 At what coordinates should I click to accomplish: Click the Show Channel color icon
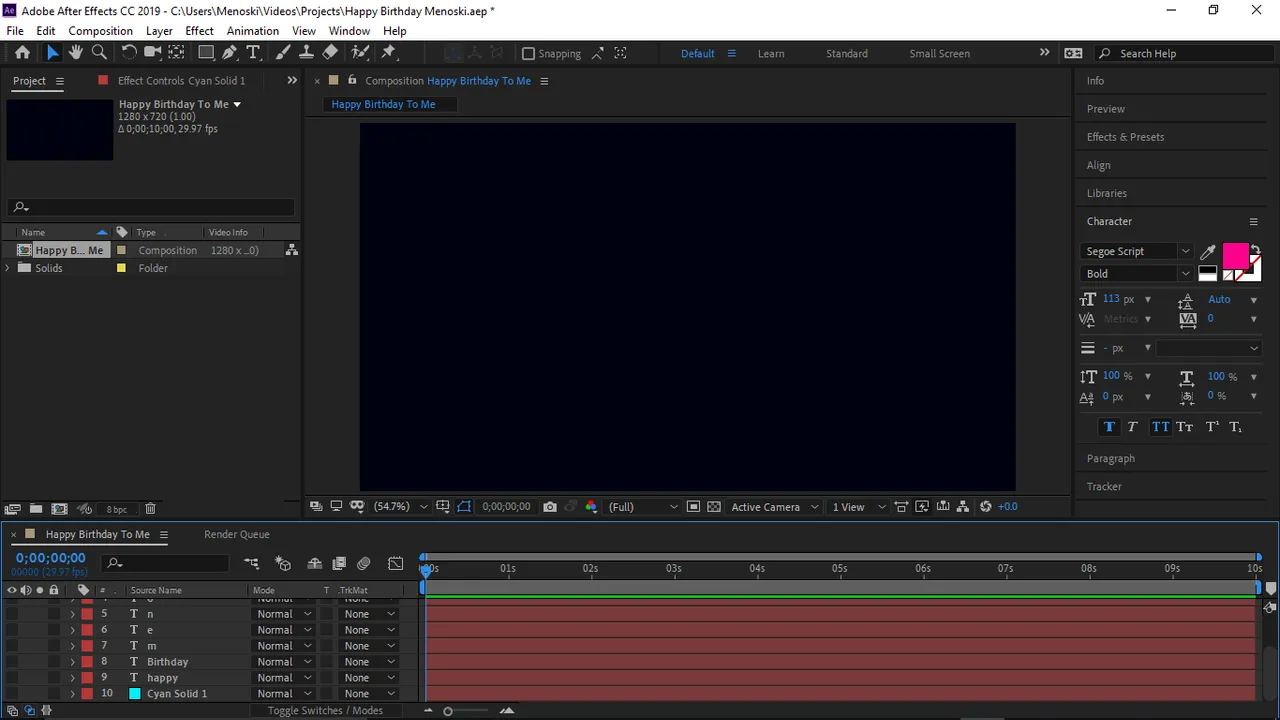(591, 507)
